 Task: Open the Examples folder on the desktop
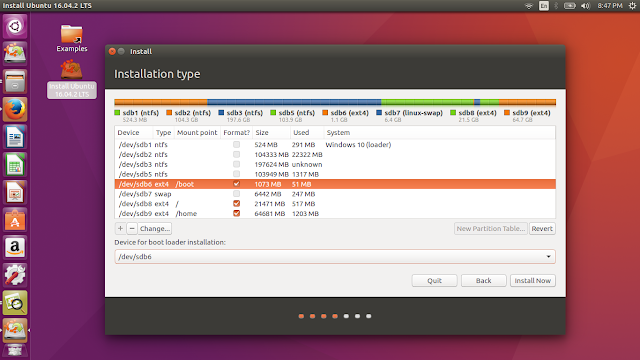coord(72,38)
